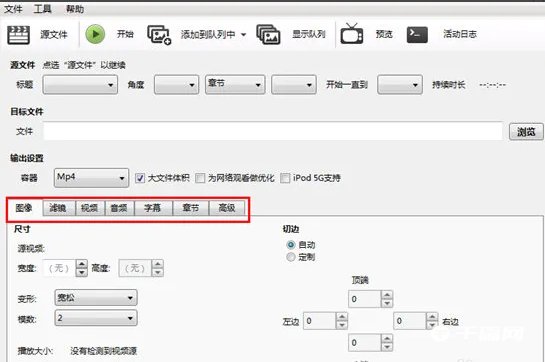This screenshot has width=545, height=362.
Task: Decrease the 顶端 top crop value
Action: pyautogui.click(x=387, y=303)
